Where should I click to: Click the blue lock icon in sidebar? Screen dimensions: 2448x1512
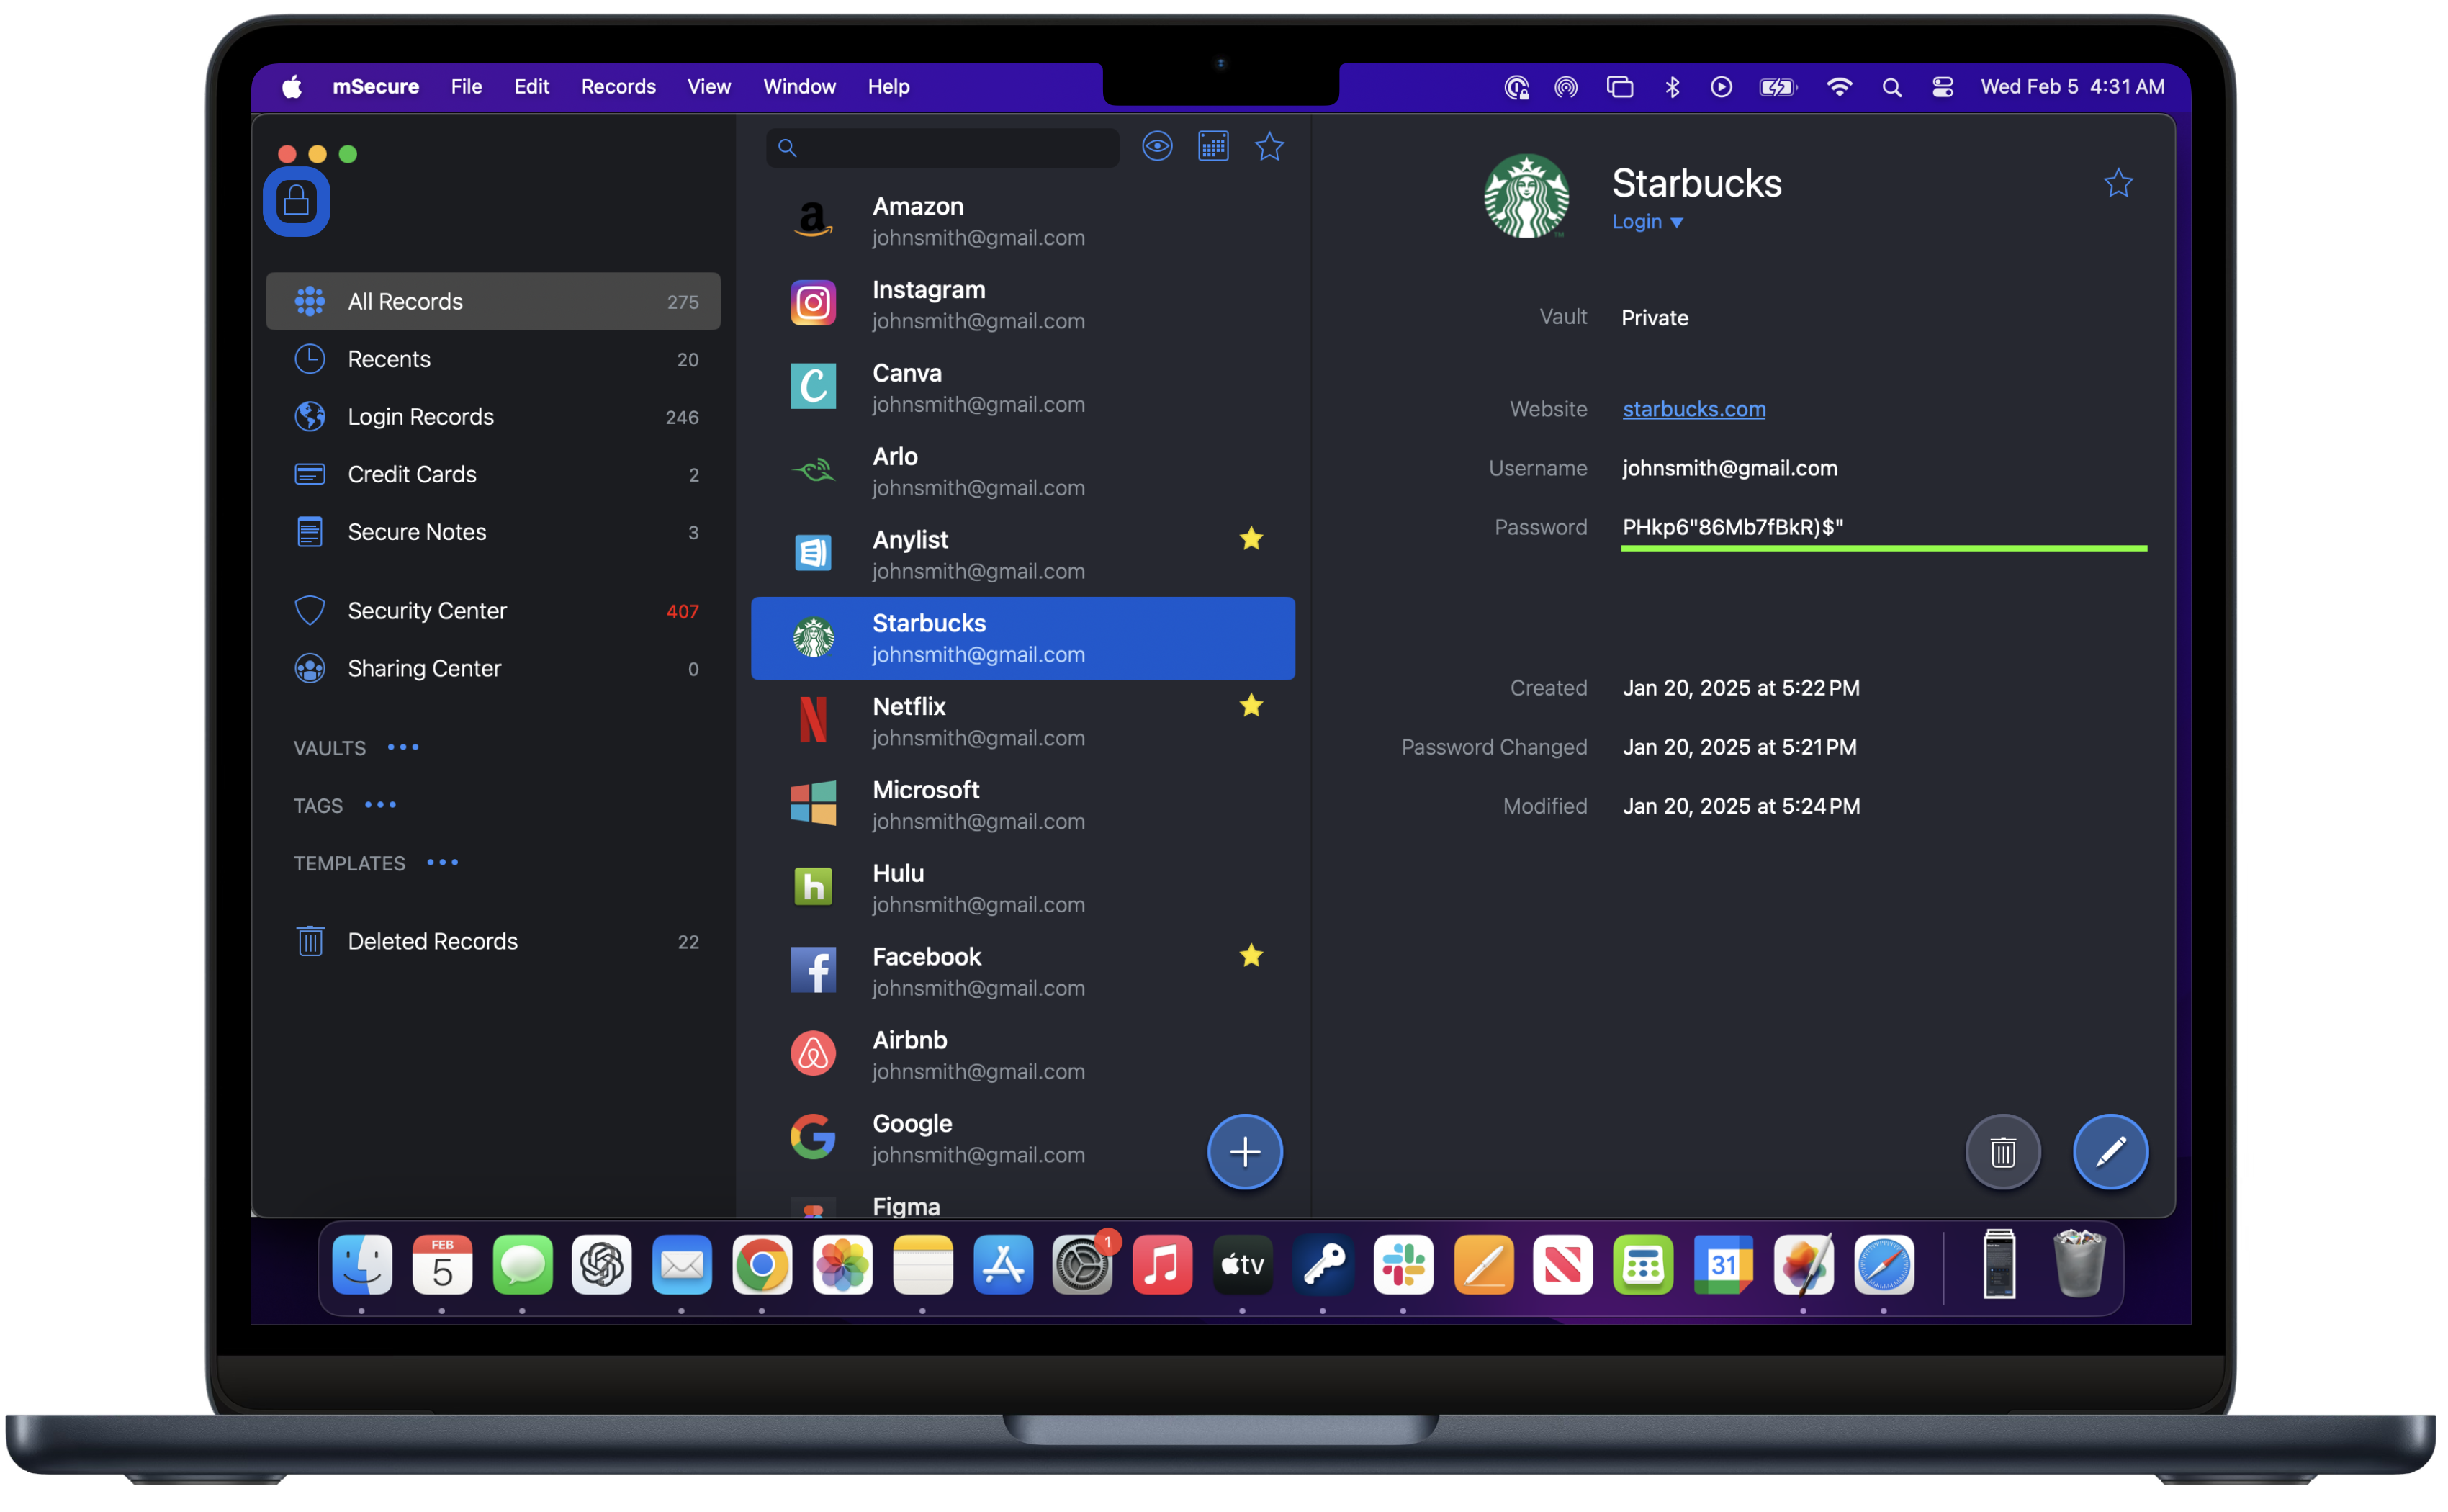tap(296, 201)
